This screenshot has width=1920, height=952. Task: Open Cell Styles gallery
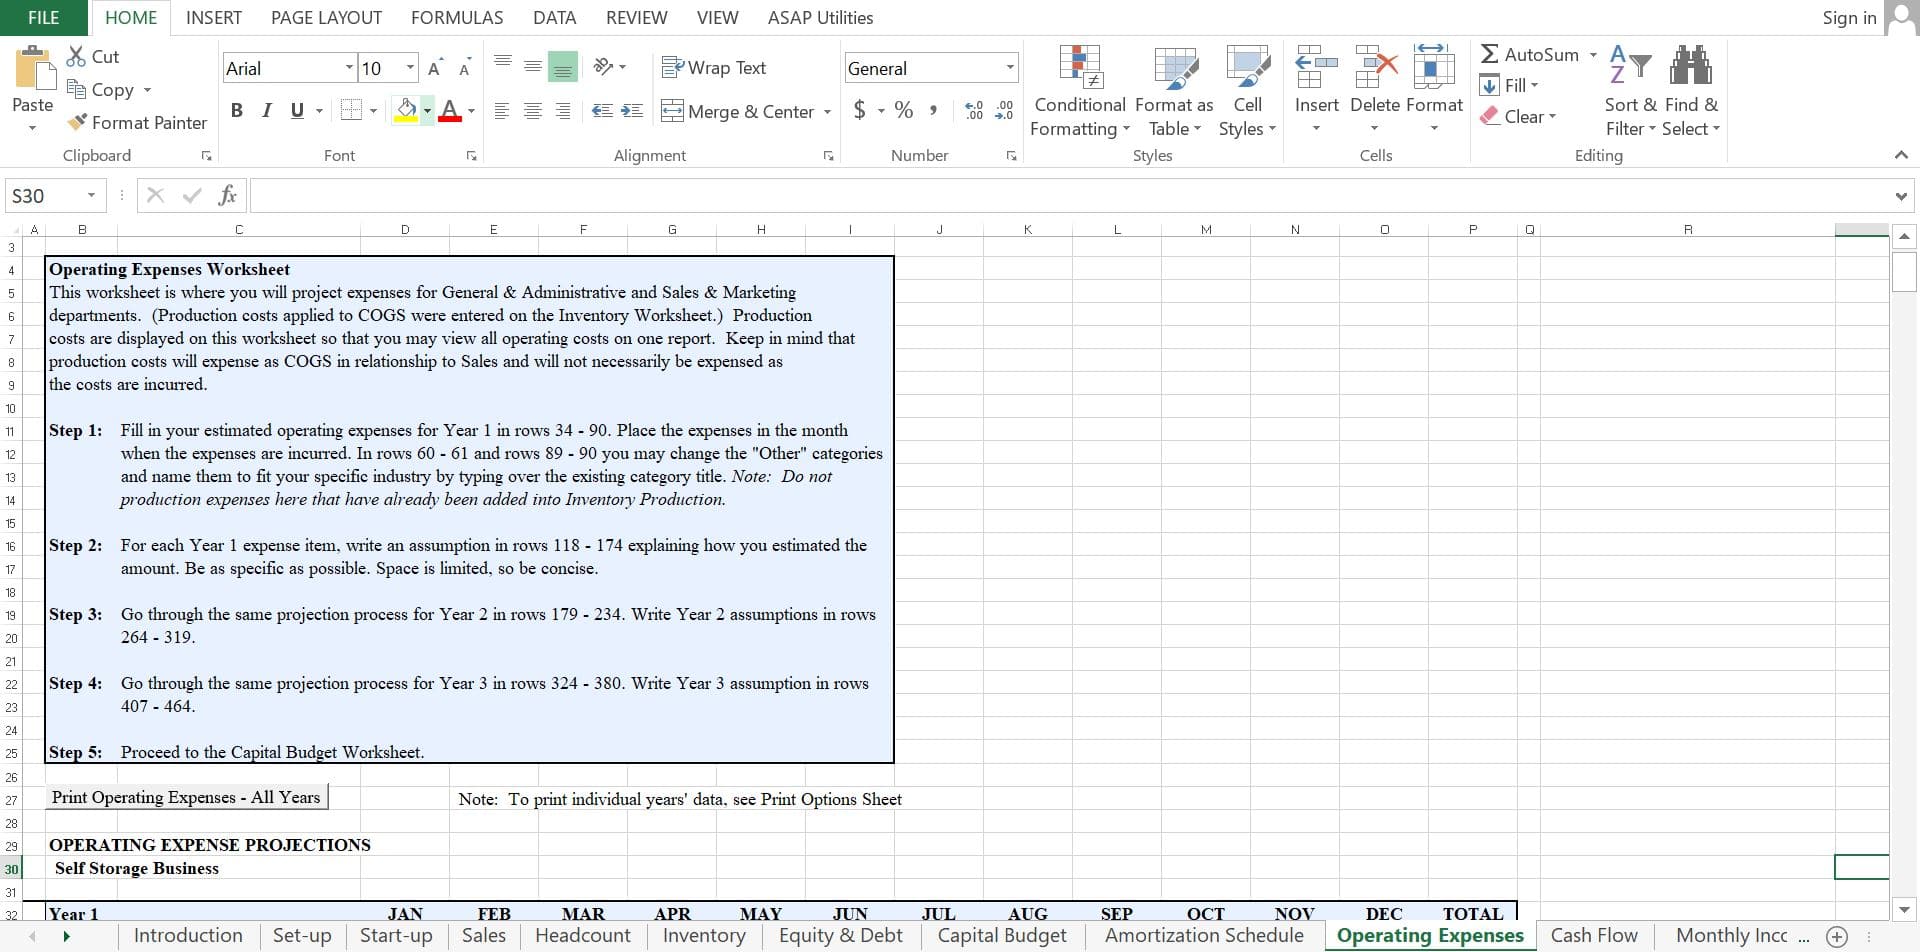click(x=1248, y=92)
